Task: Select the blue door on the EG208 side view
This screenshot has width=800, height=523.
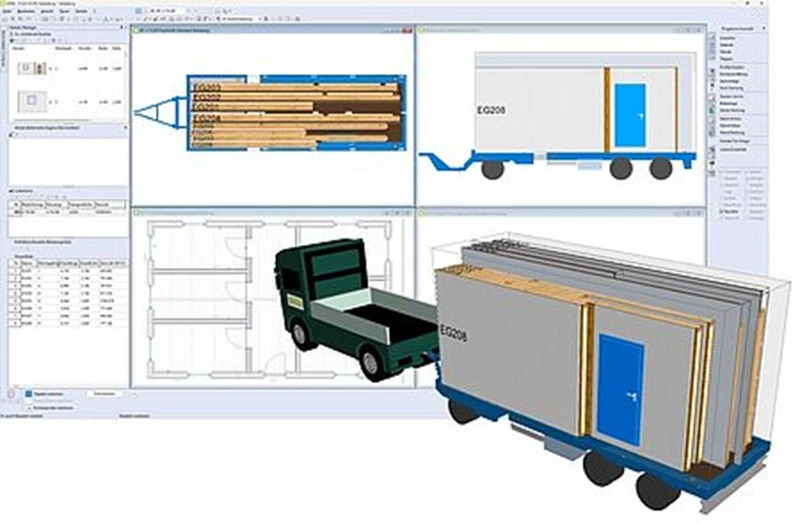Action: tap(629, 116)
